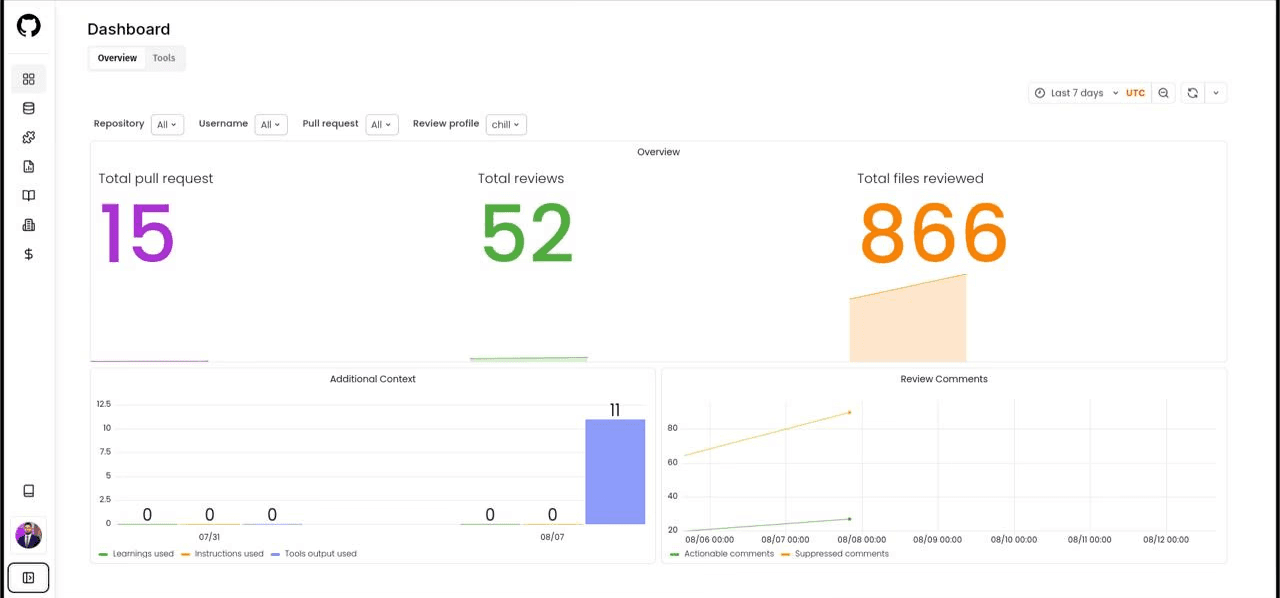The width and height of the screenshot is (1280, 598).
Task: Click the zoom-out magnifier icon in the toolbar
Action: (x=1163, y=92)
